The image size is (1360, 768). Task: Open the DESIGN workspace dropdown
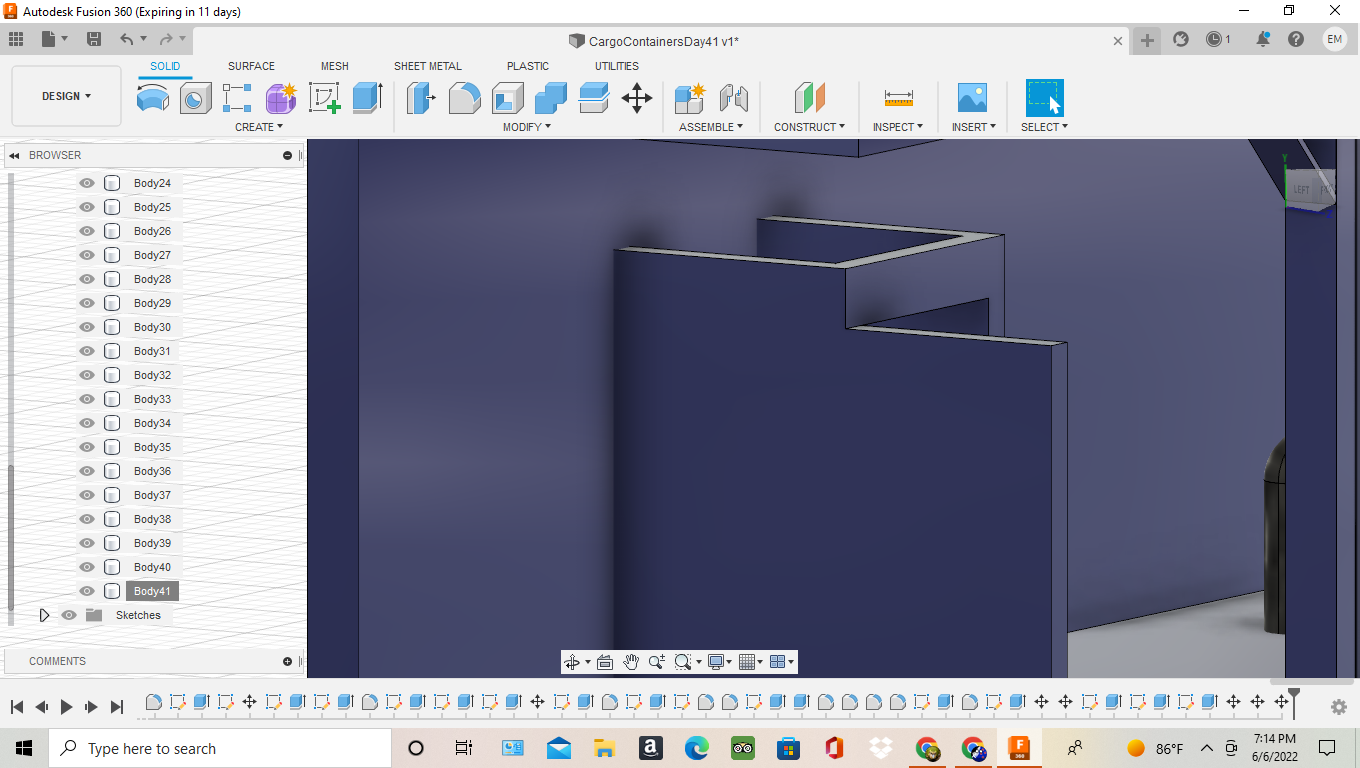click(66, 97)
